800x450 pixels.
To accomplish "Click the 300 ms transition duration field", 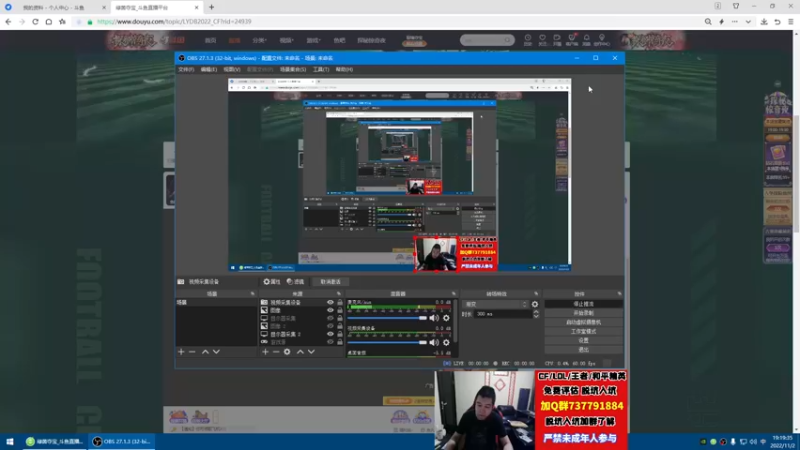I will click(503, 314).
